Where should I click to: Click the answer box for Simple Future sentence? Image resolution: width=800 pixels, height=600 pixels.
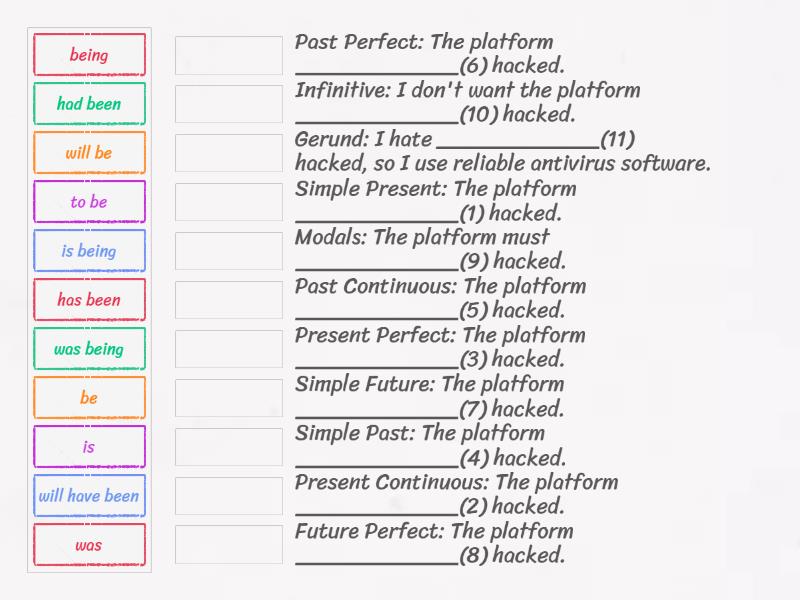coord(228,397)
